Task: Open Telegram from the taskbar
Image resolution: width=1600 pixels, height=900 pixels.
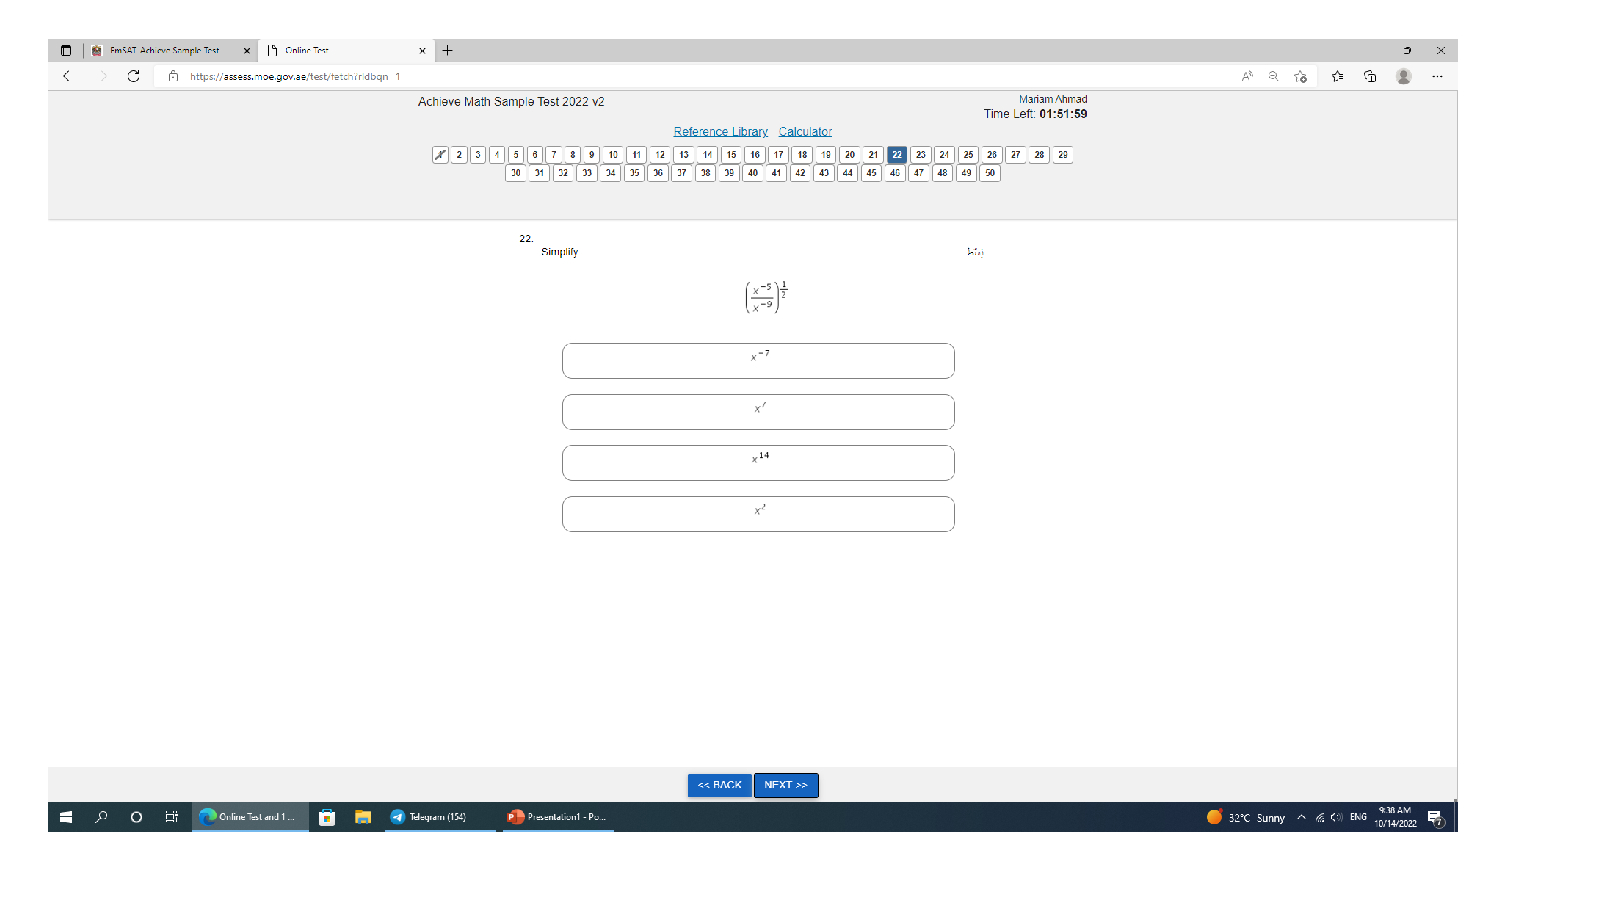Action: click(430, 817)
